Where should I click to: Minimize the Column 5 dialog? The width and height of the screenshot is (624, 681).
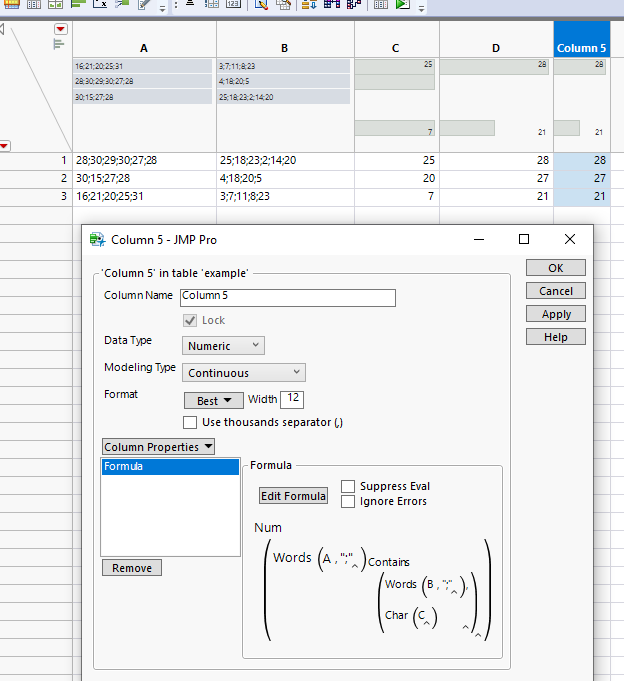(479, 239)
